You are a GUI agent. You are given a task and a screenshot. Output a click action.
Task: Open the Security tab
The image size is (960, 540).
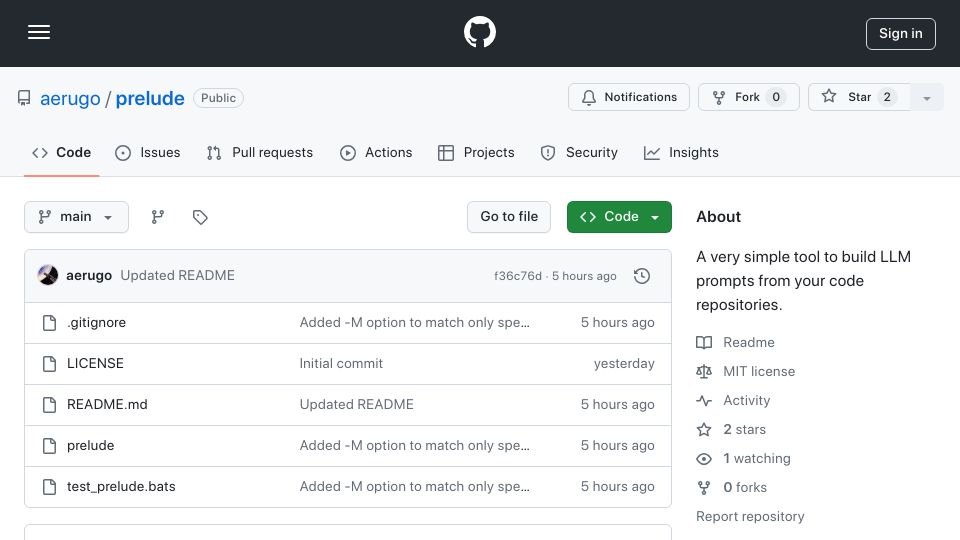click(579, 152)
